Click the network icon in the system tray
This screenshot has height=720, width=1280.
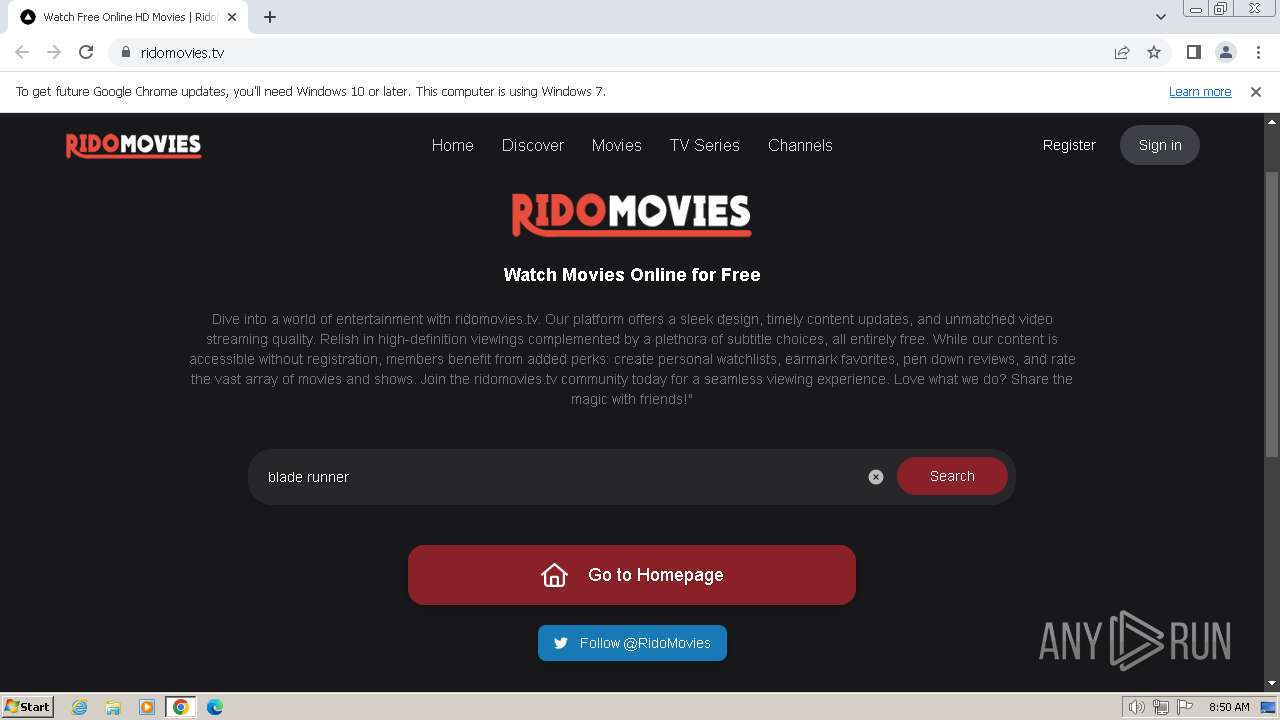click(x=1161, y=707)
